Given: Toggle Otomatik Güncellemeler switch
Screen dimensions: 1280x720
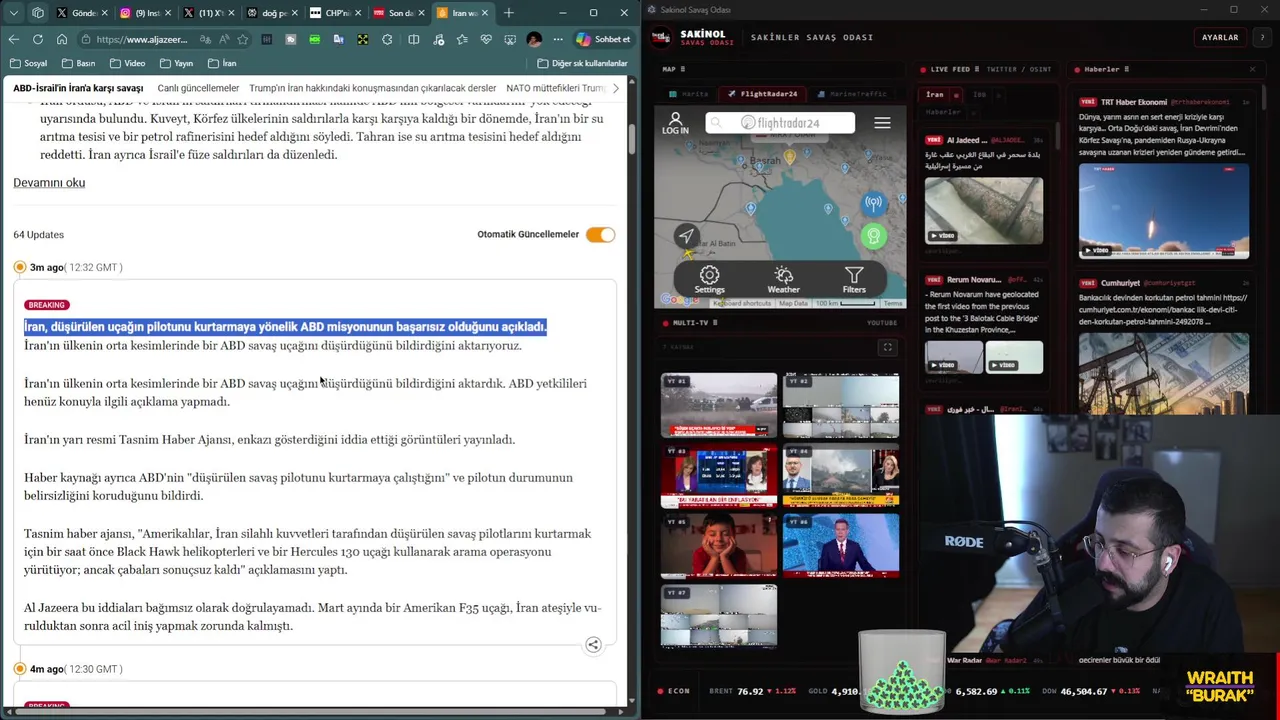Looking at the screenshot, I should tap(600, 234).
